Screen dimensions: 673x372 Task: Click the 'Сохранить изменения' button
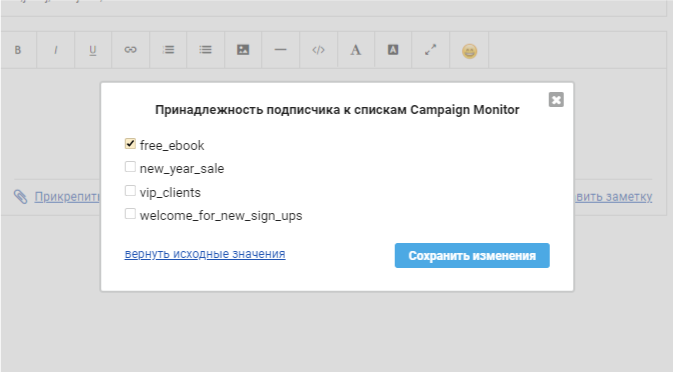click(472, 256)
